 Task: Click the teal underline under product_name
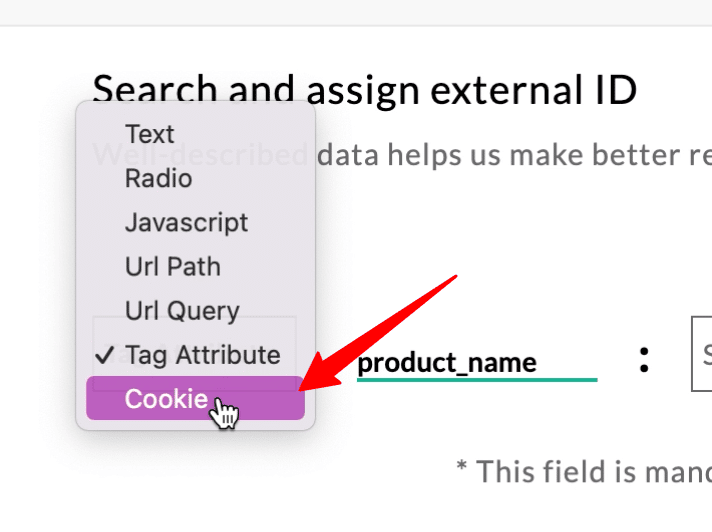click(477, 379)
